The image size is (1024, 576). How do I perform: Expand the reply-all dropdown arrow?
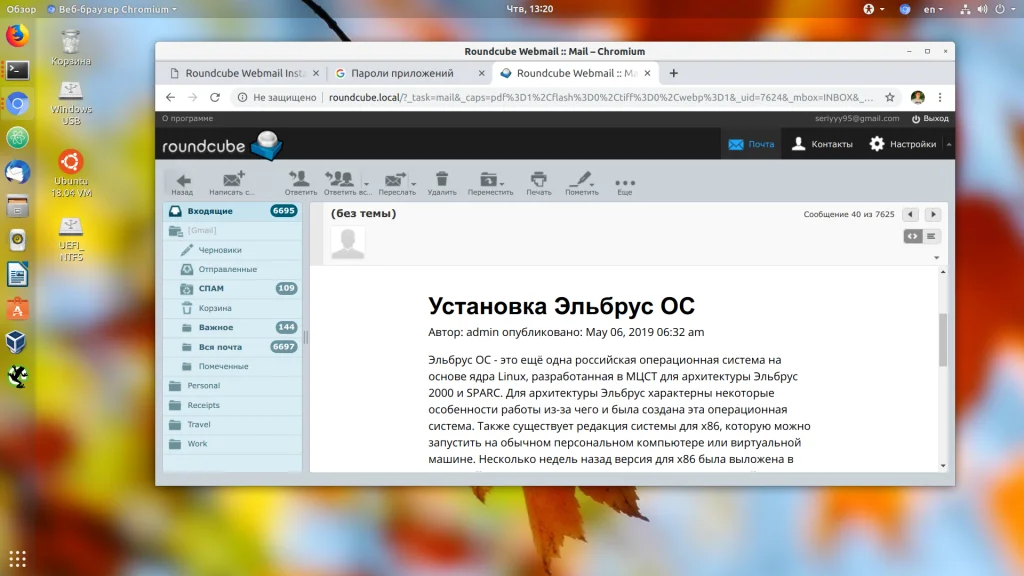[366, 184]
